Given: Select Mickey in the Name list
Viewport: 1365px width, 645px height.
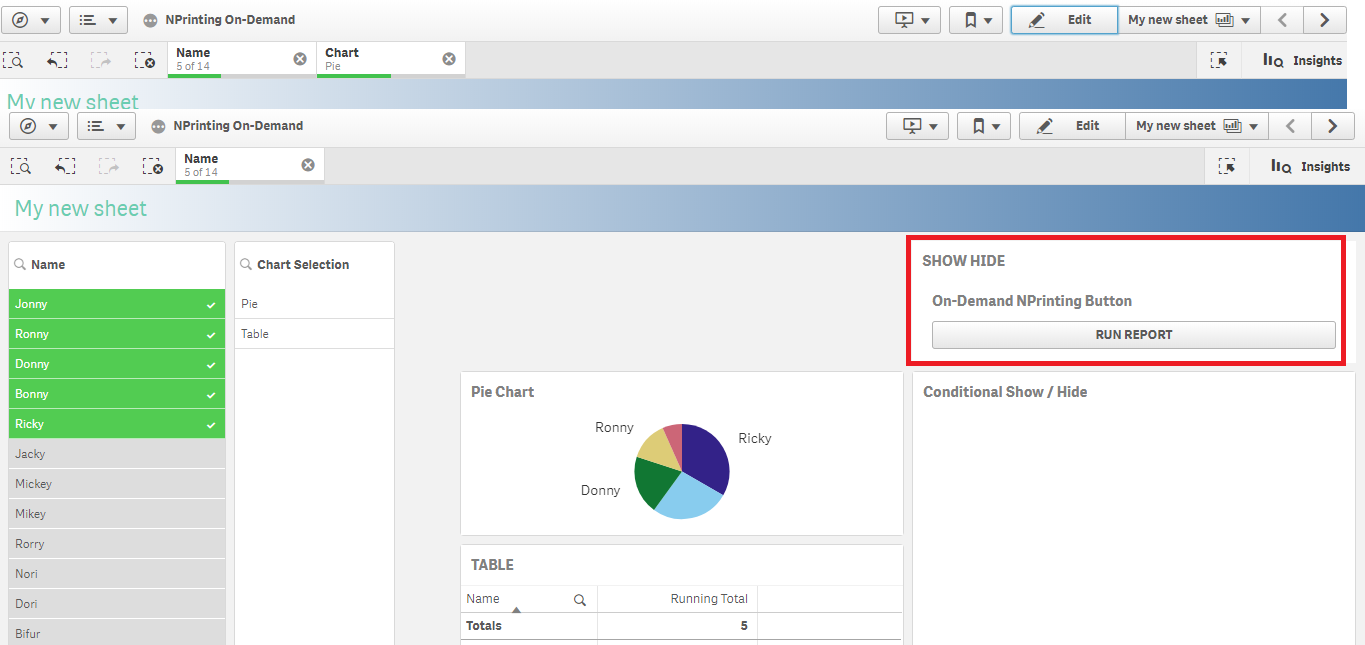Looking at the screenshot, I should pyautogui.click(x=117, y=484).
